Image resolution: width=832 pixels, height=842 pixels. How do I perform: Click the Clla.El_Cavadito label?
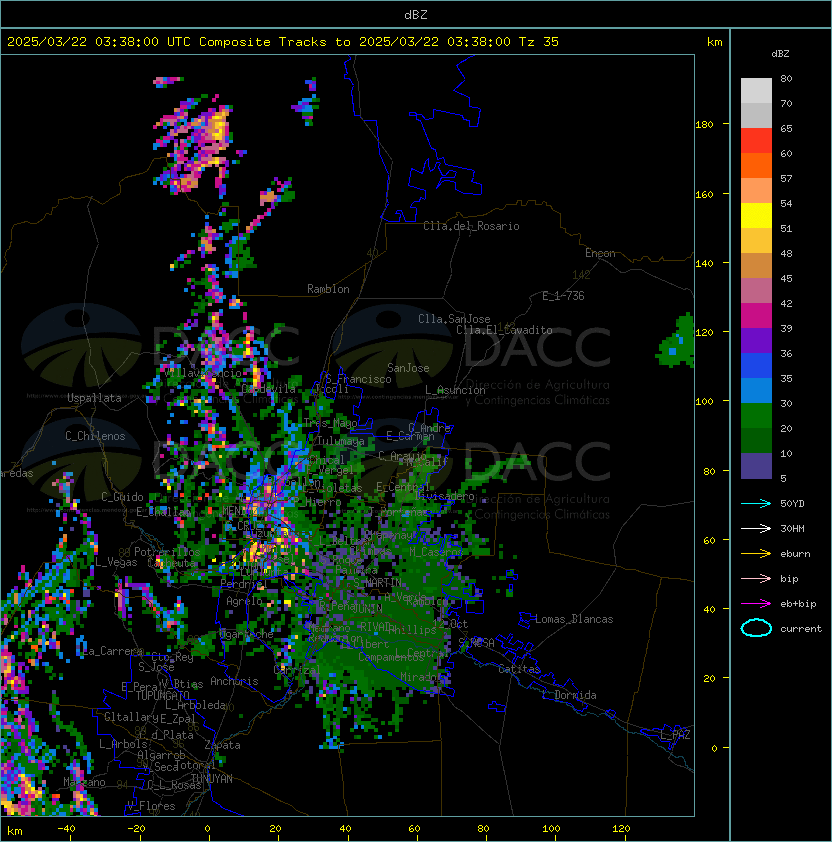[x=504, y=330]
